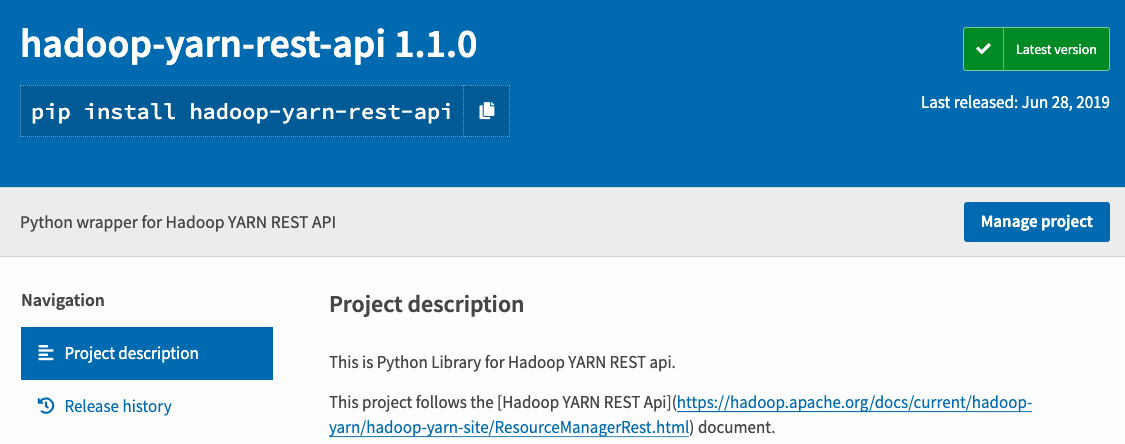The width and height of the screenshot is (1125, 444).
Task: Open the hadoop.apache.org docs hyperlink
Action: (855, 404)
